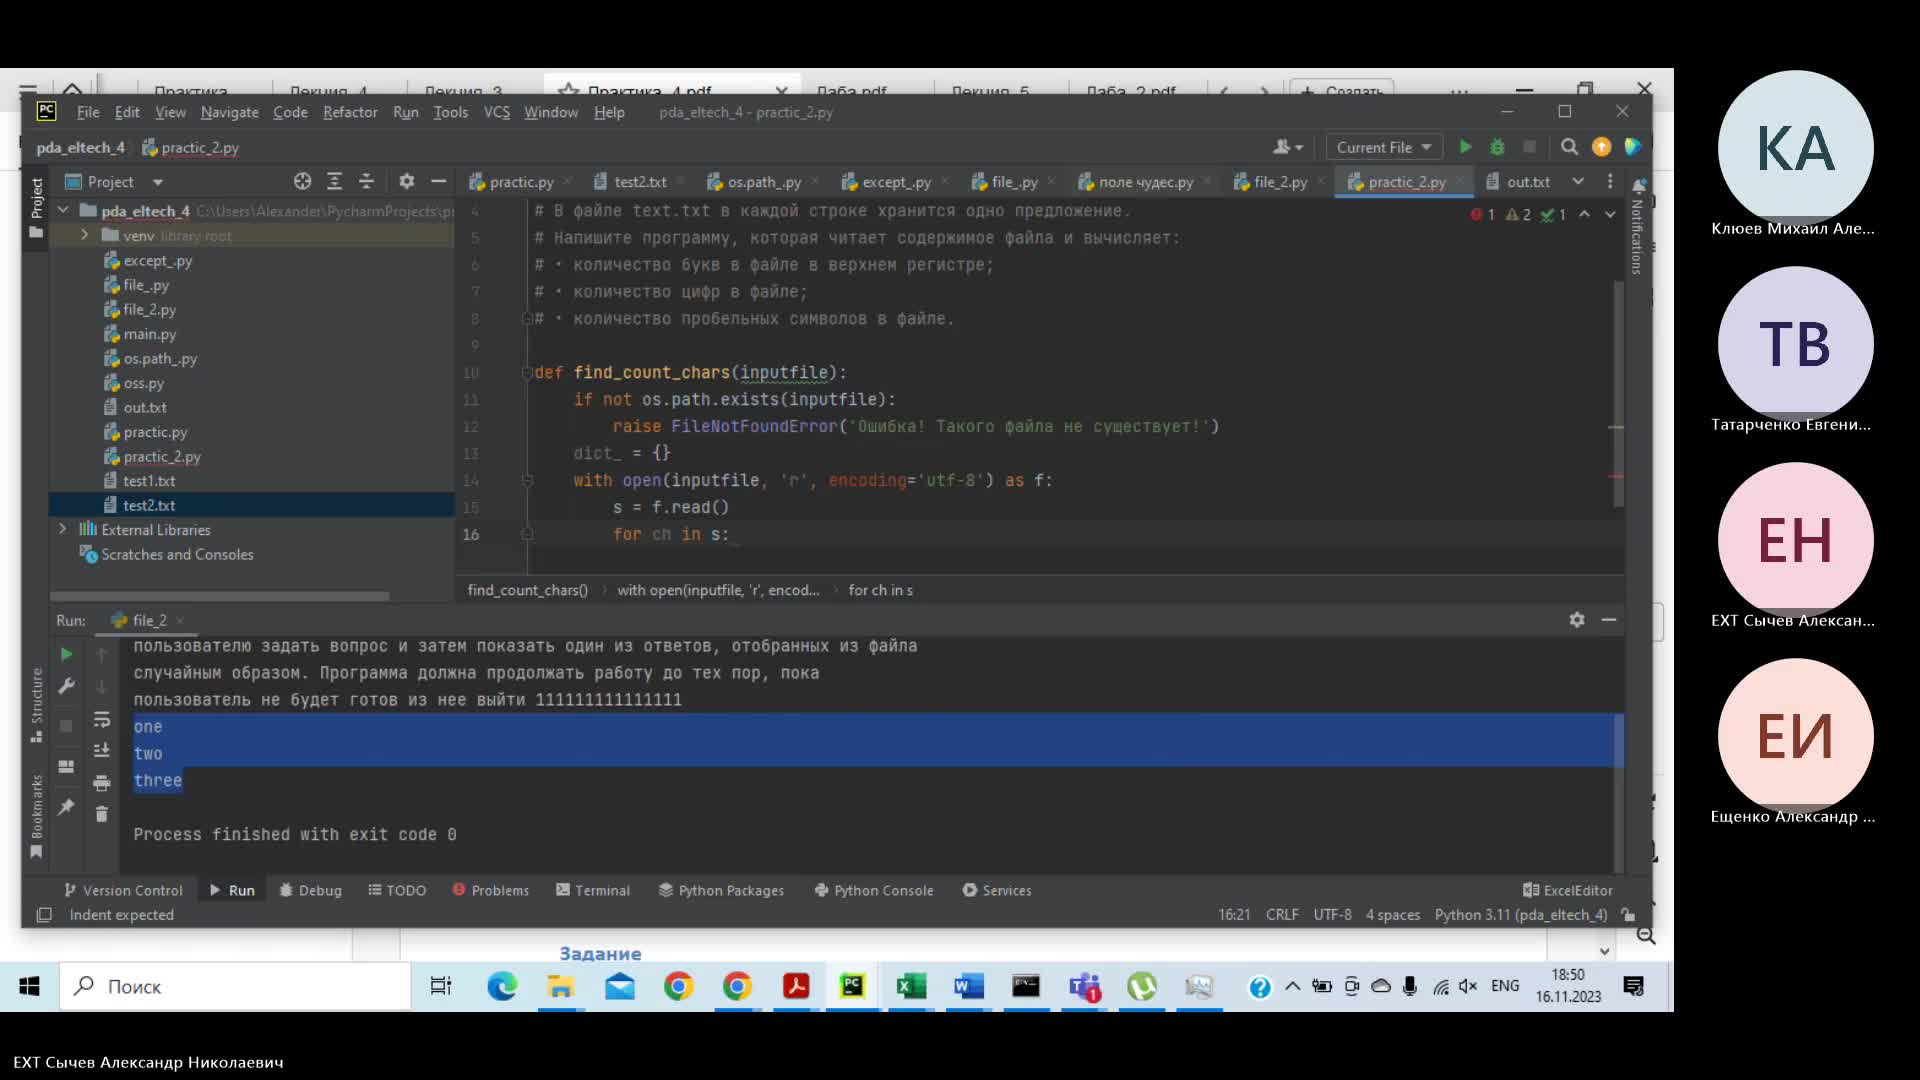
Task: Open Current File run configuration dropdown
Action: [1384, 147]
